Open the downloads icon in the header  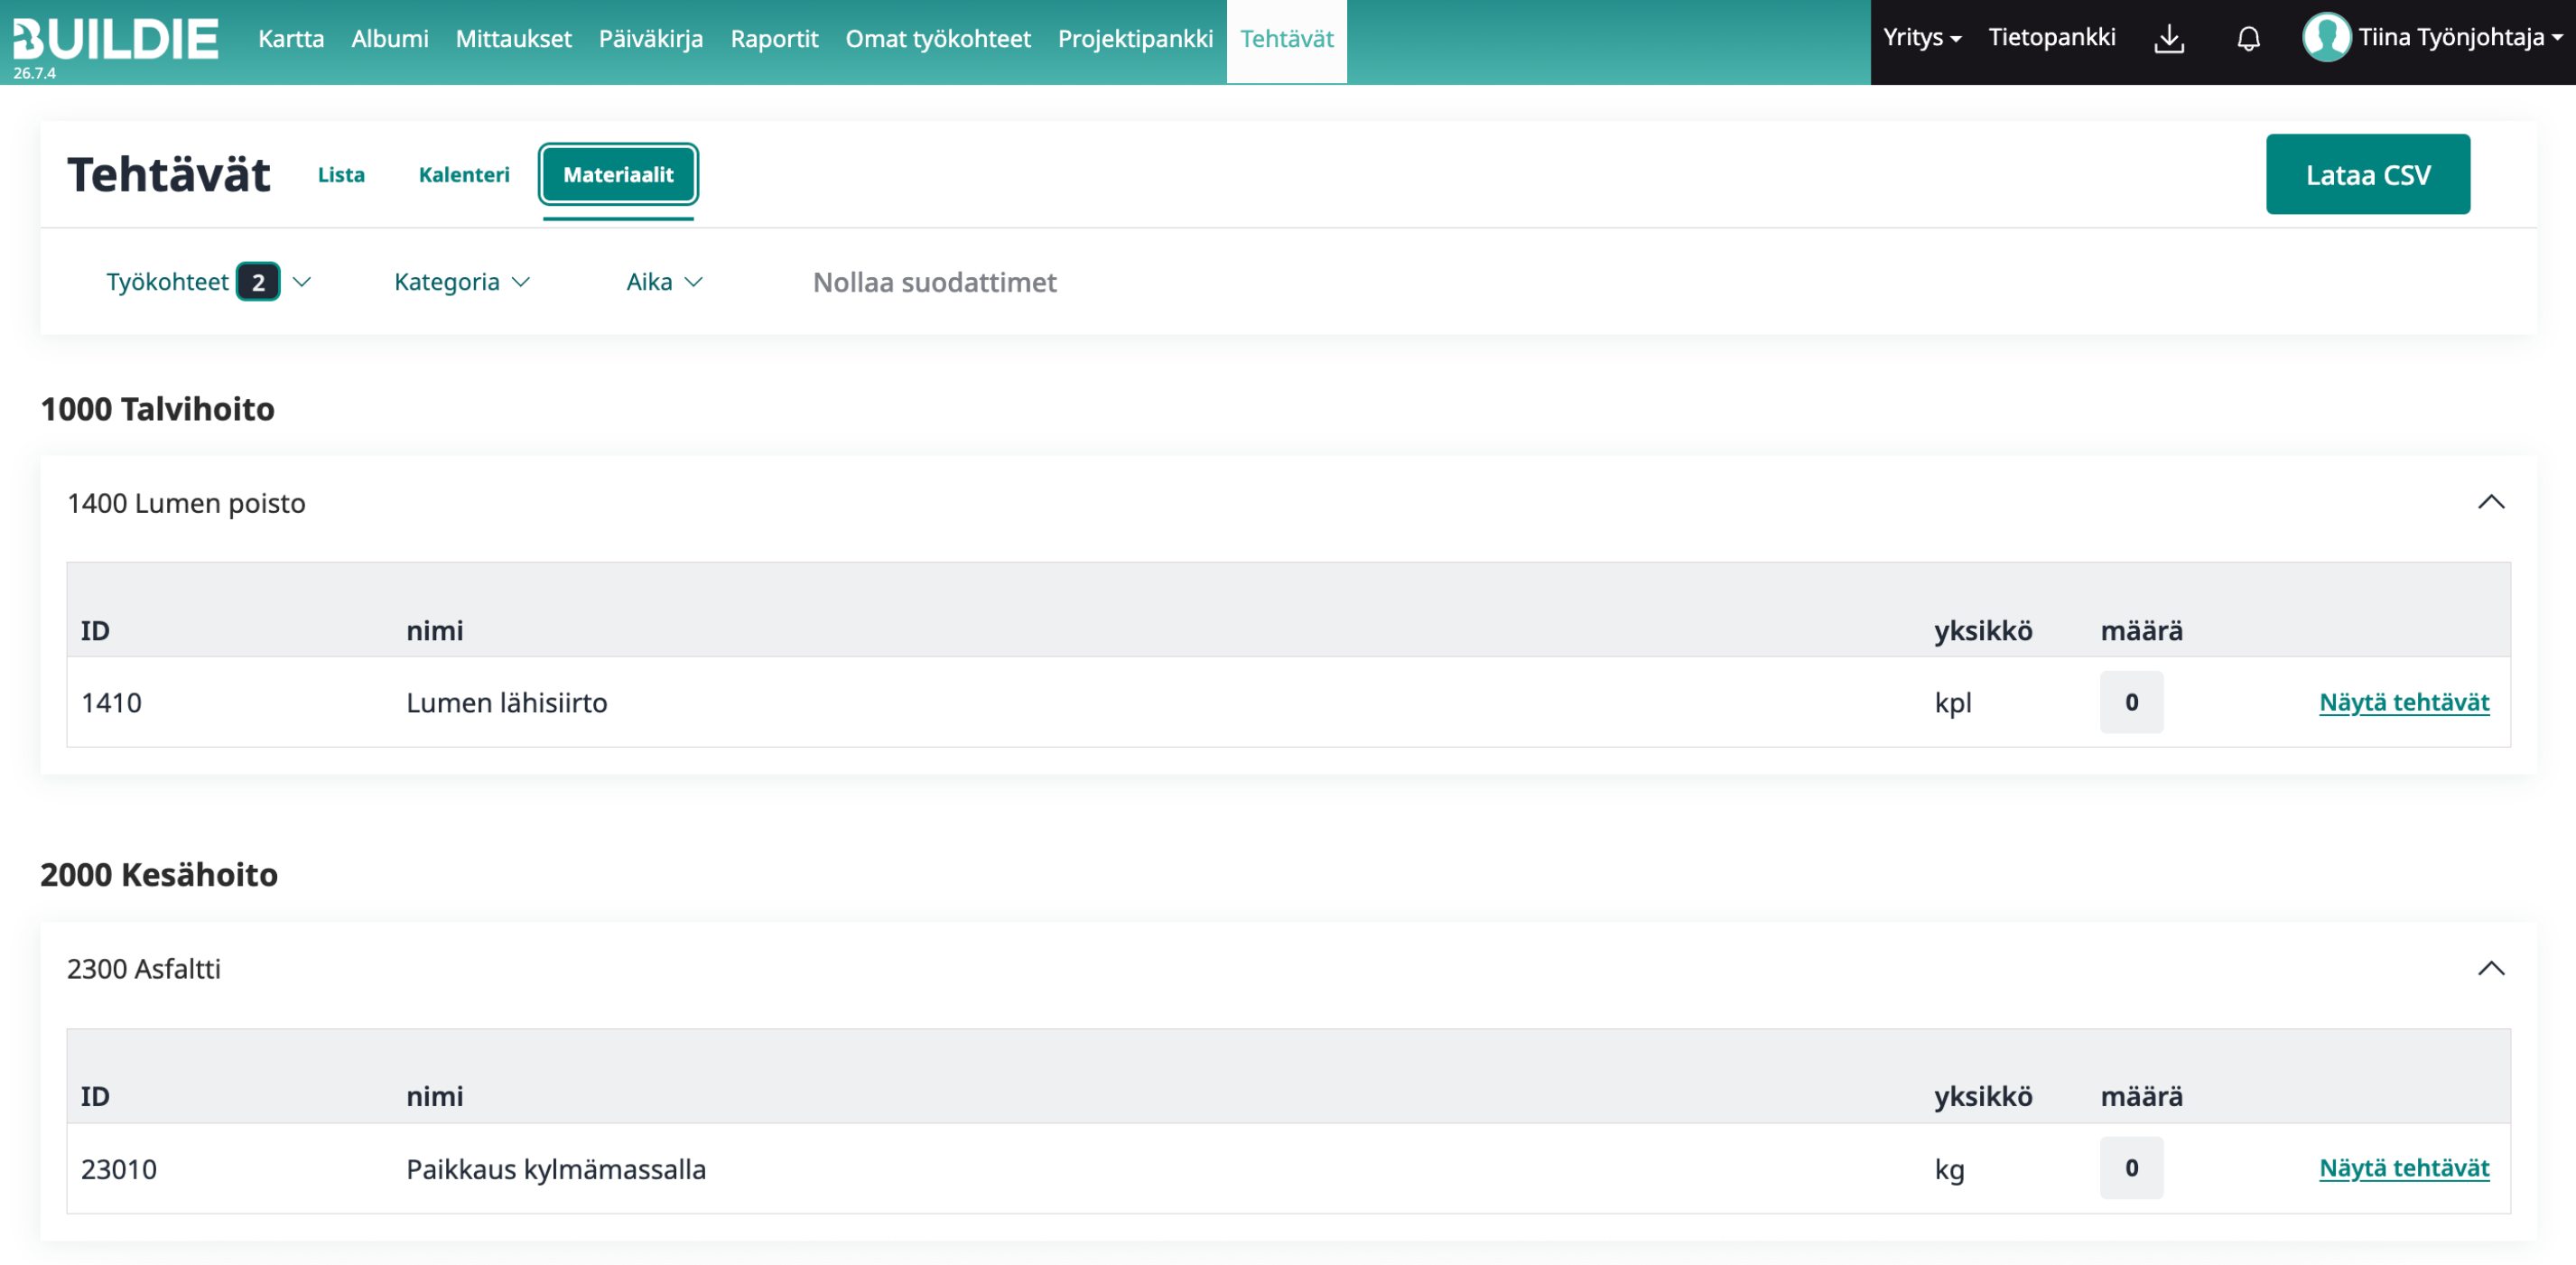(2169, 39)
